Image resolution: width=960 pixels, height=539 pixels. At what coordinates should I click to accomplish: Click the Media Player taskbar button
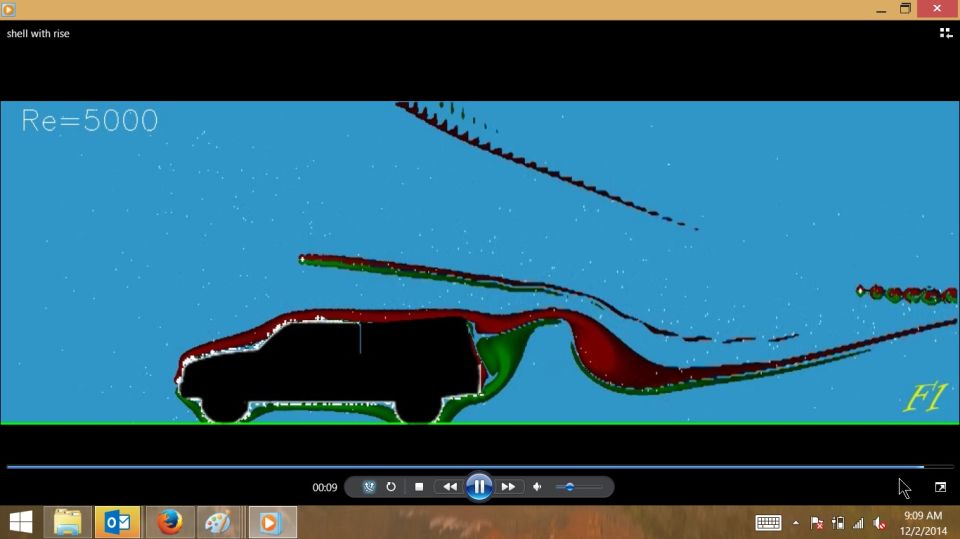(x=272, y=522)
